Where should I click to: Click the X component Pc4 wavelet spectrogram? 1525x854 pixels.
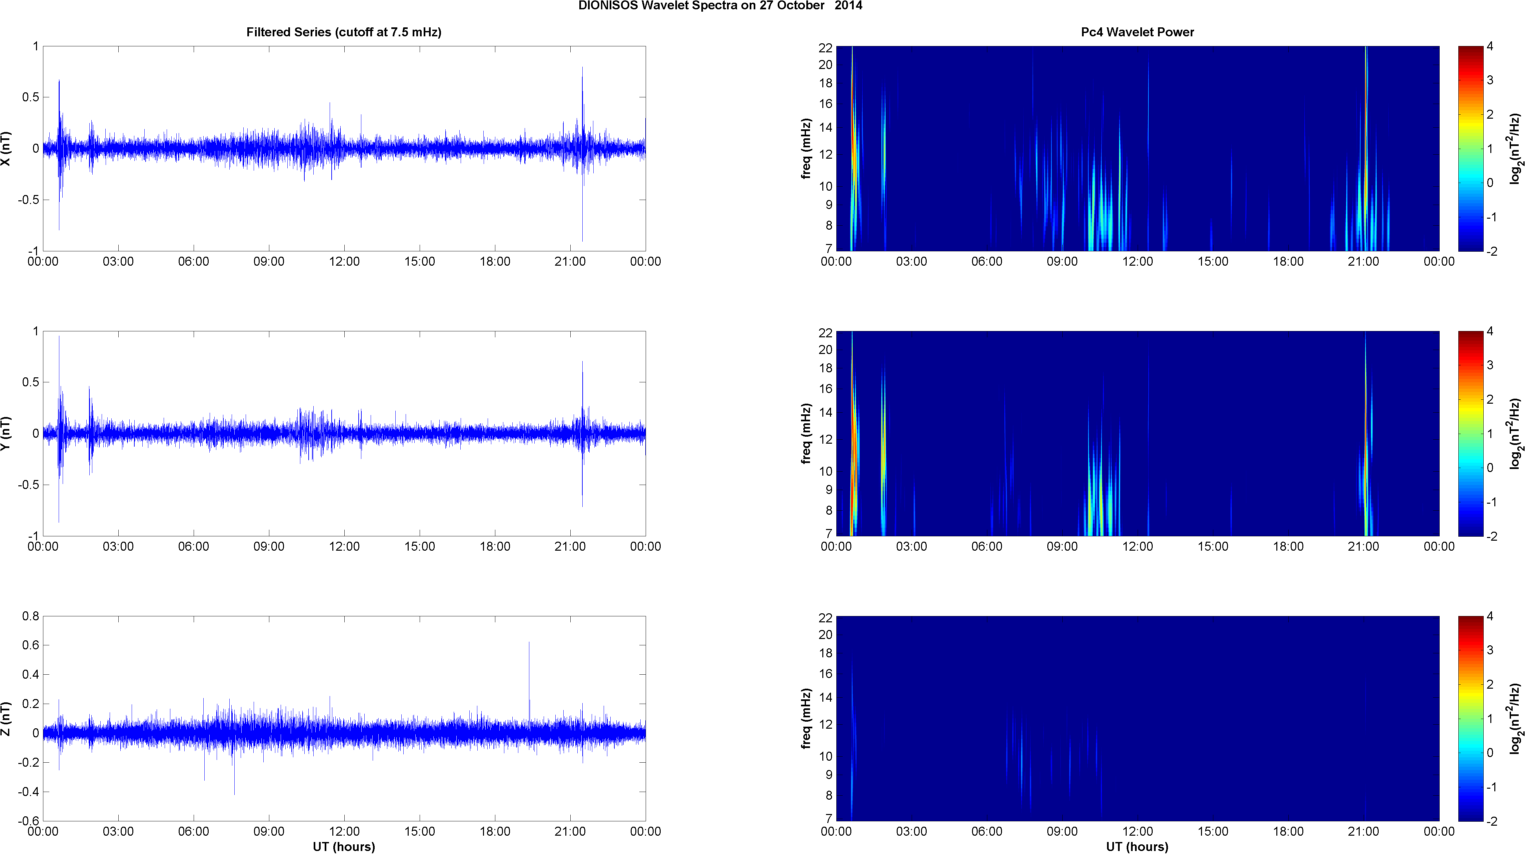[1137, 148]
